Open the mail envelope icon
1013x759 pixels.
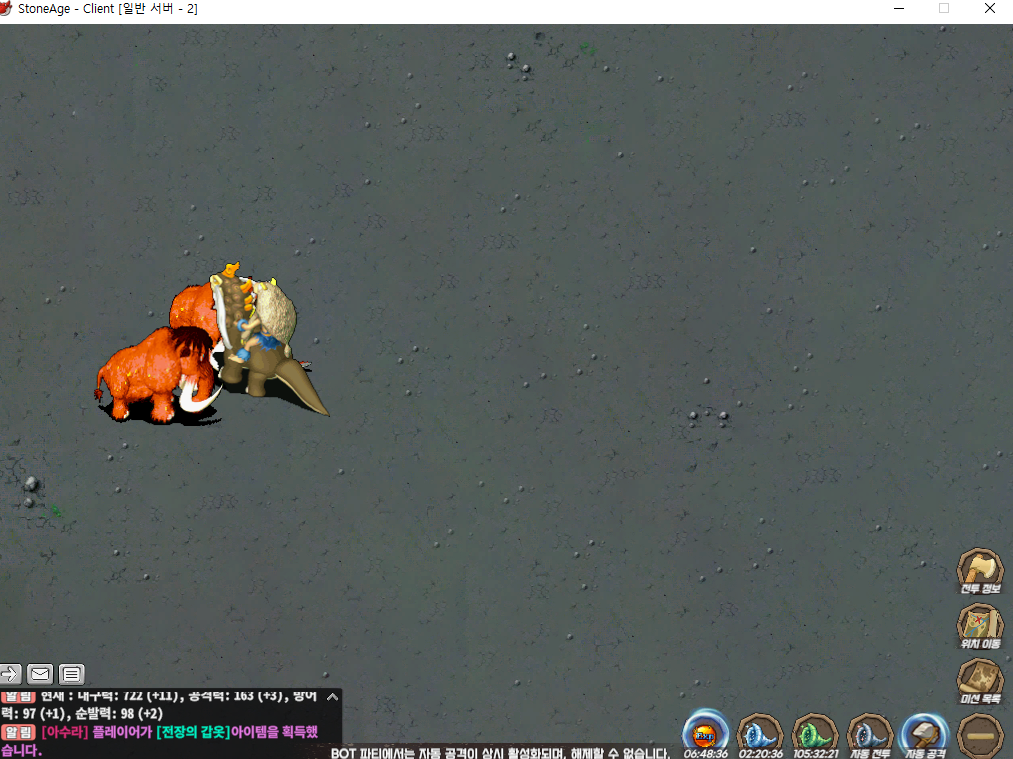[40, 673]
